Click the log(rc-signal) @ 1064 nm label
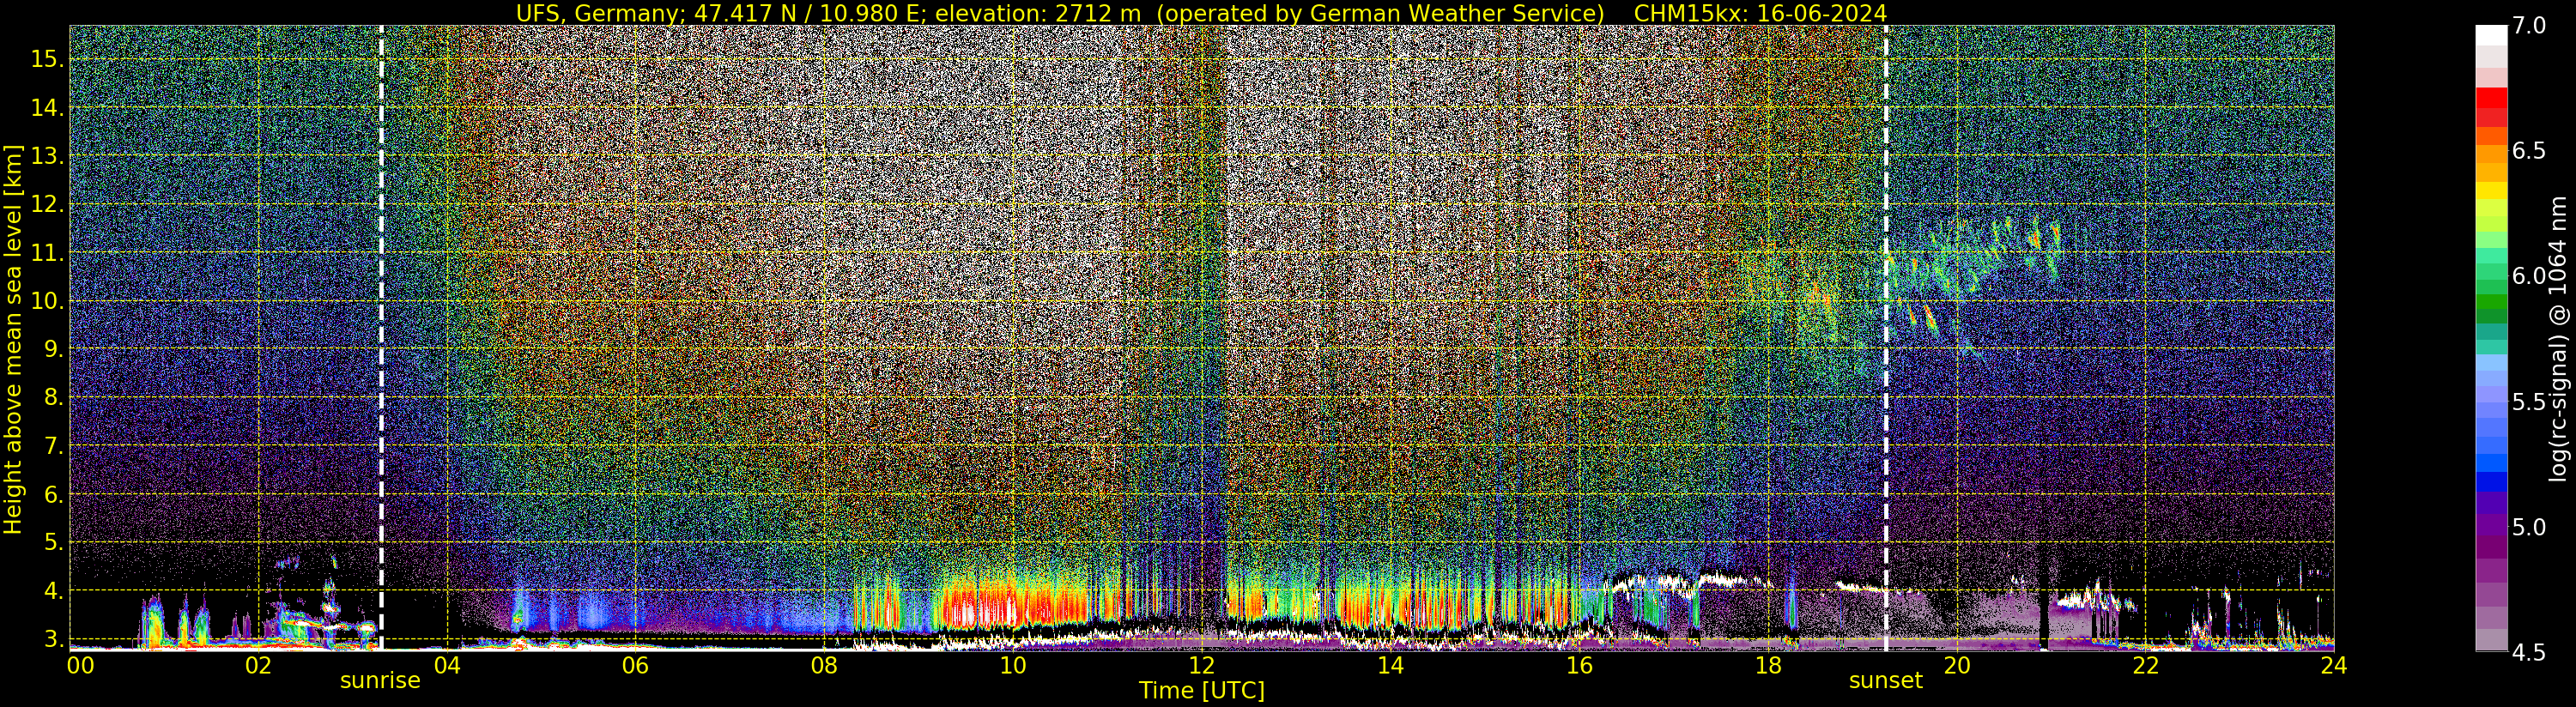Image resolution: width=2576 pixels, height=707 pixels. tap(2560, 340)
